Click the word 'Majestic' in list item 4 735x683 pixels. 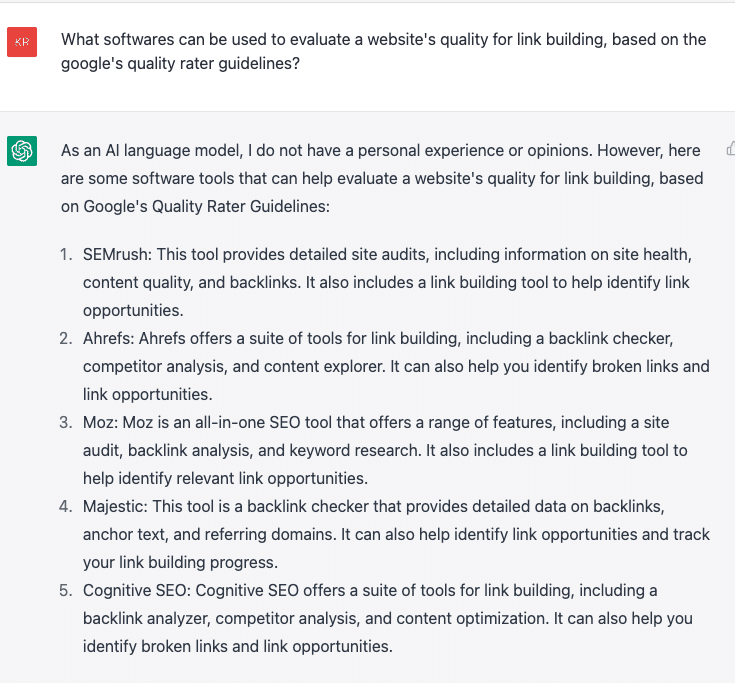click(116, 506)
